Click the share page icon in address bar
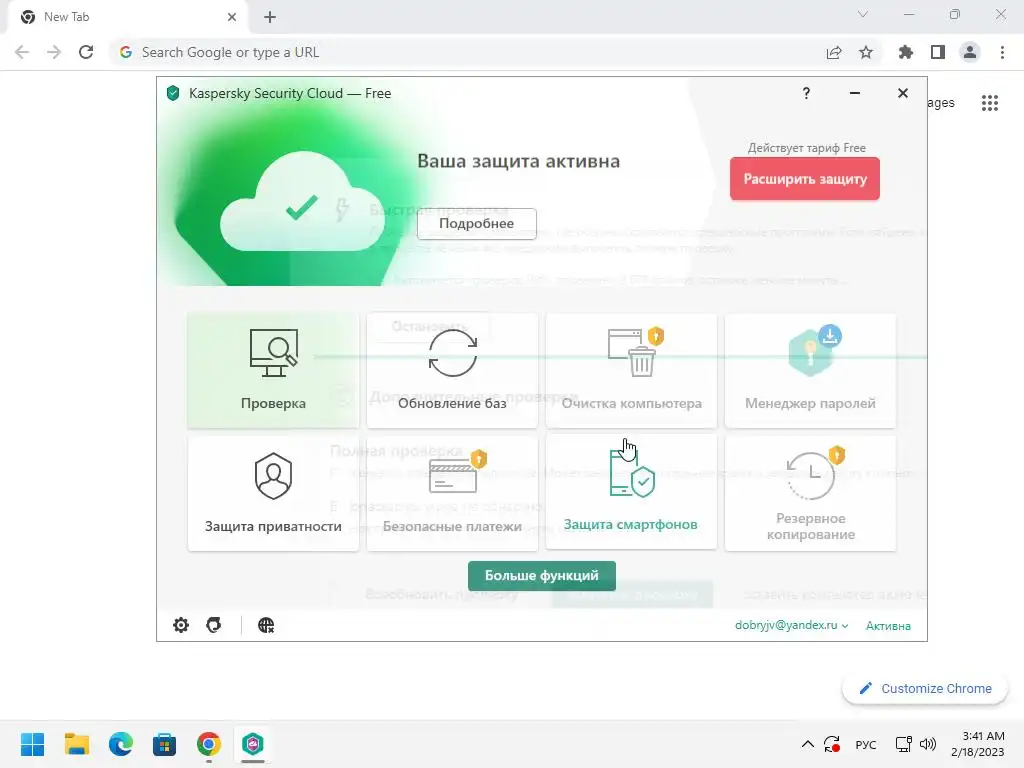The width and height of the screenshot is (1024, 768). (x=834, y=52)
